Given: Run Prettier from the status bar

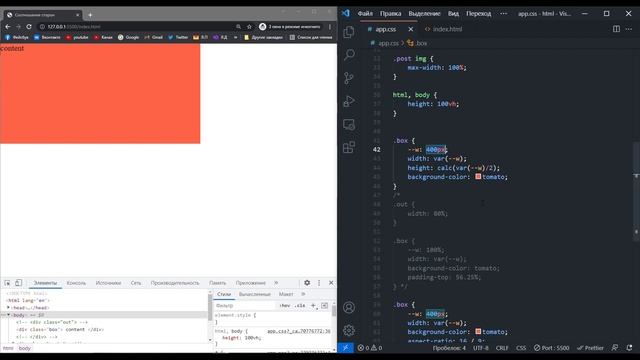Looking at the screenshot, I should pos(590,348).
